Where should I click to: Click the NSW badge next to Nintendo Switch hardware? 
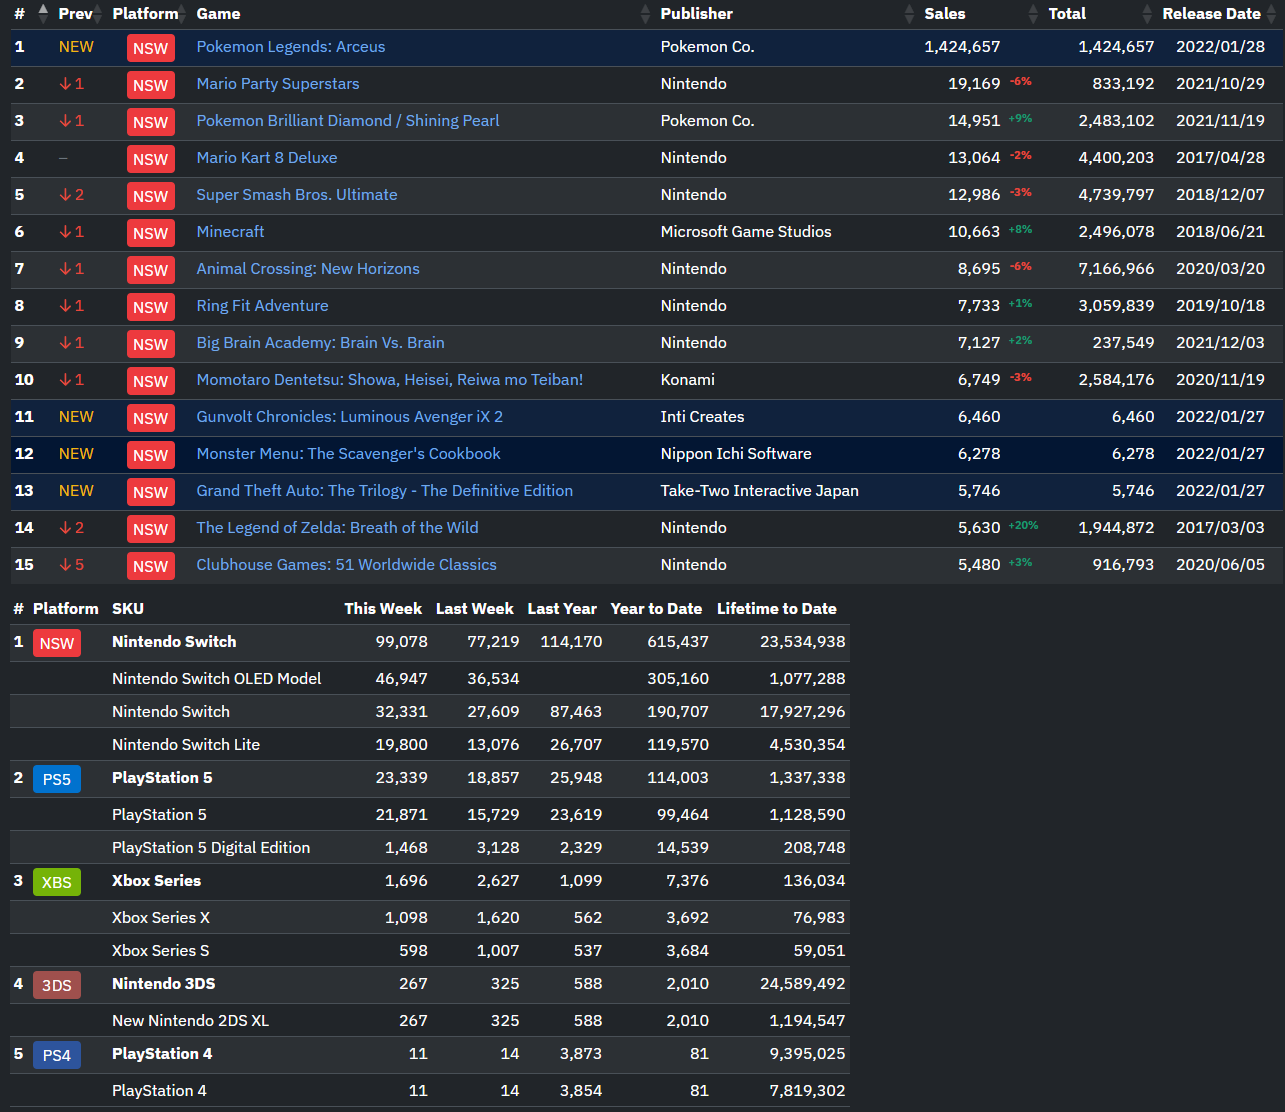point(57,643)
